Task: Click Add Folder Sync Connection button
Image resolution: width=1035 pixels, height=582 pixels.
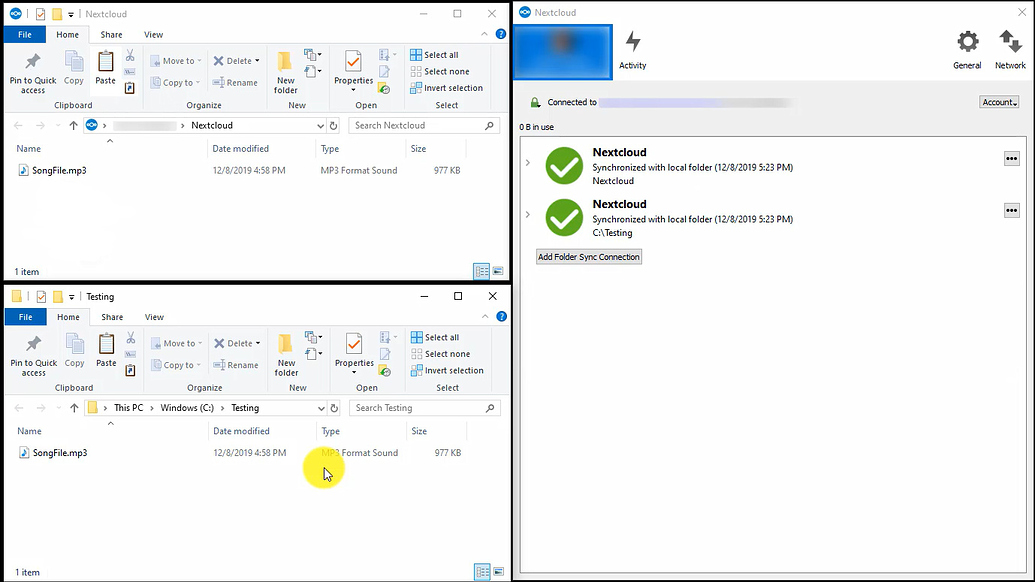Action: click(589, 257)
